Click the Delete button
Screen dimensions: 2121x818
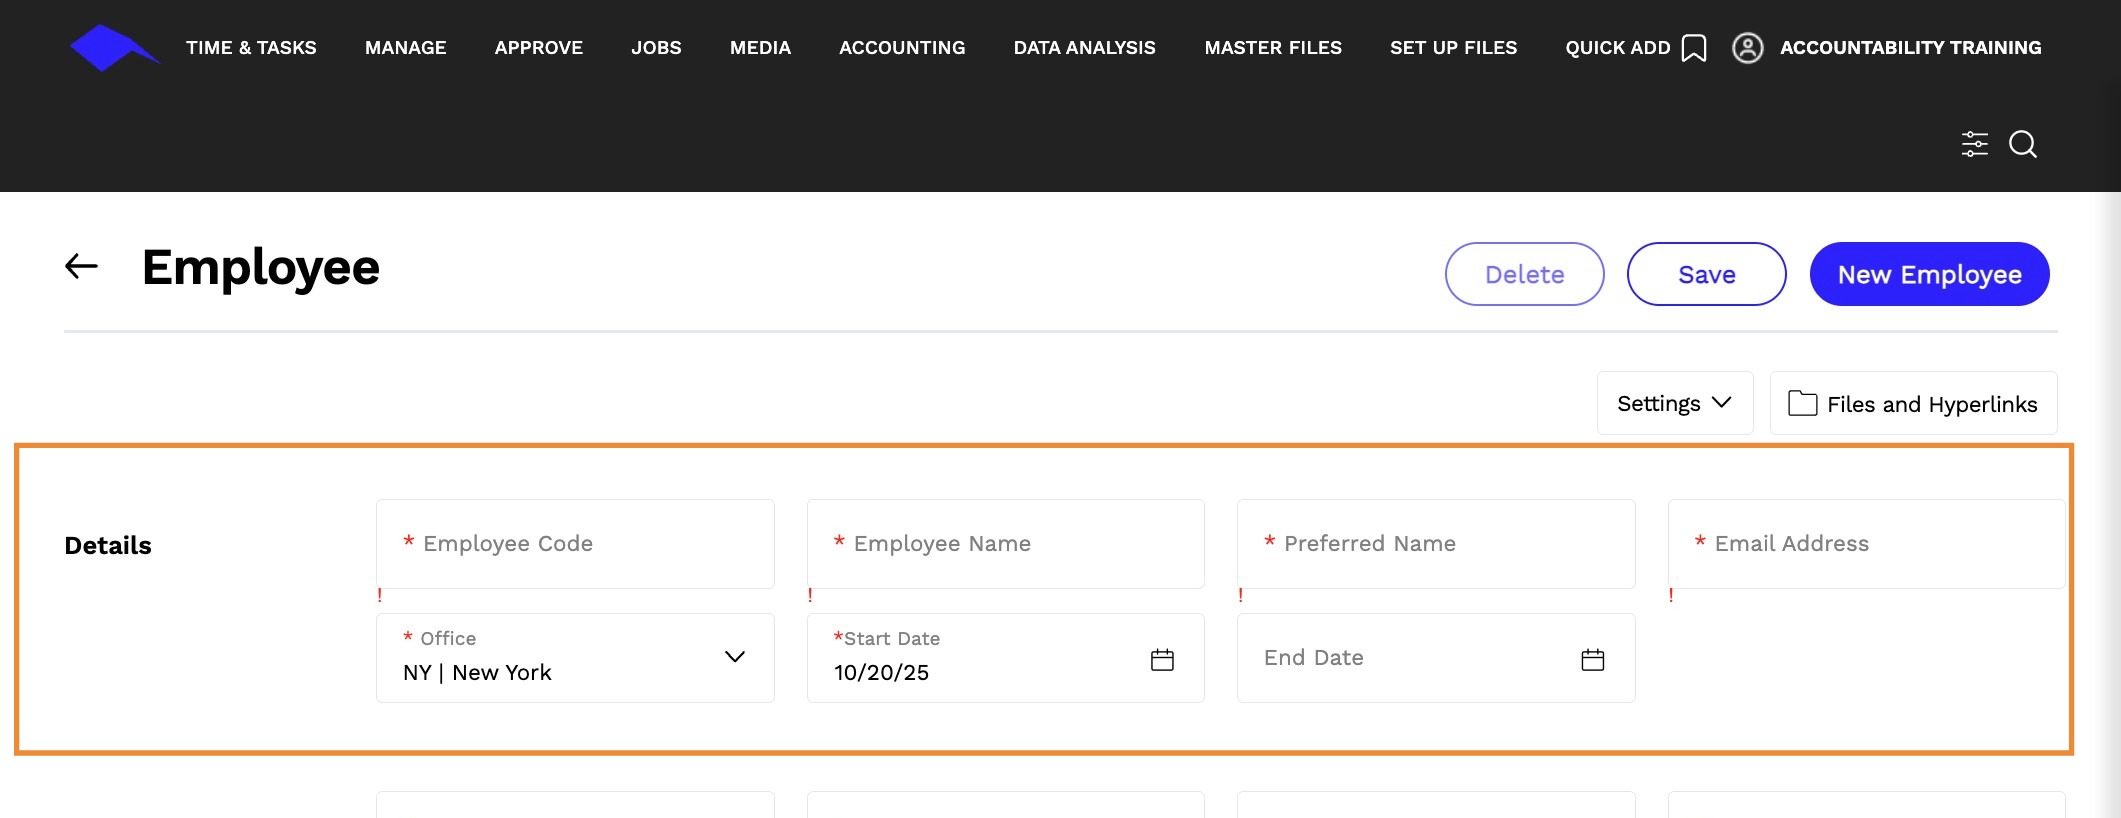coord(1525,274)
